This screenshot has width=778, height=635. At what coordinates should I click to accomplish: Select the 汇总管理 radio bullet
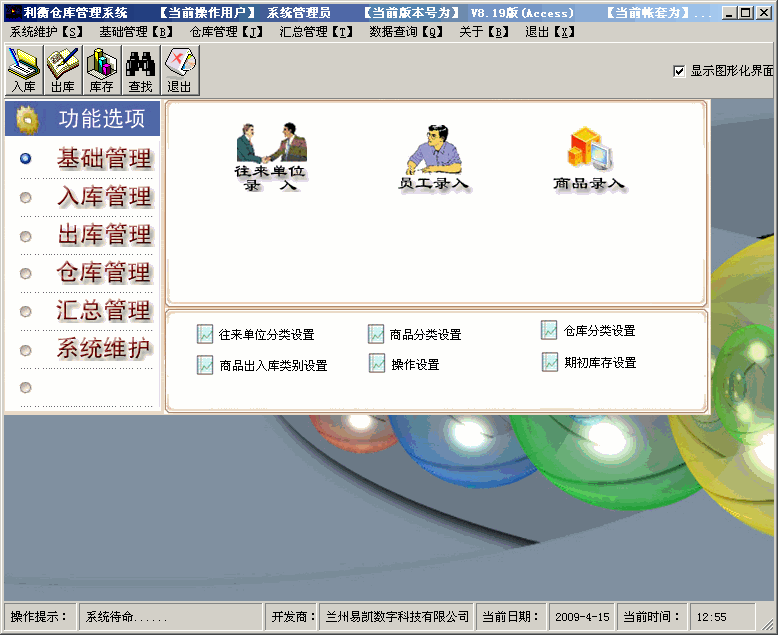point(25,311)
